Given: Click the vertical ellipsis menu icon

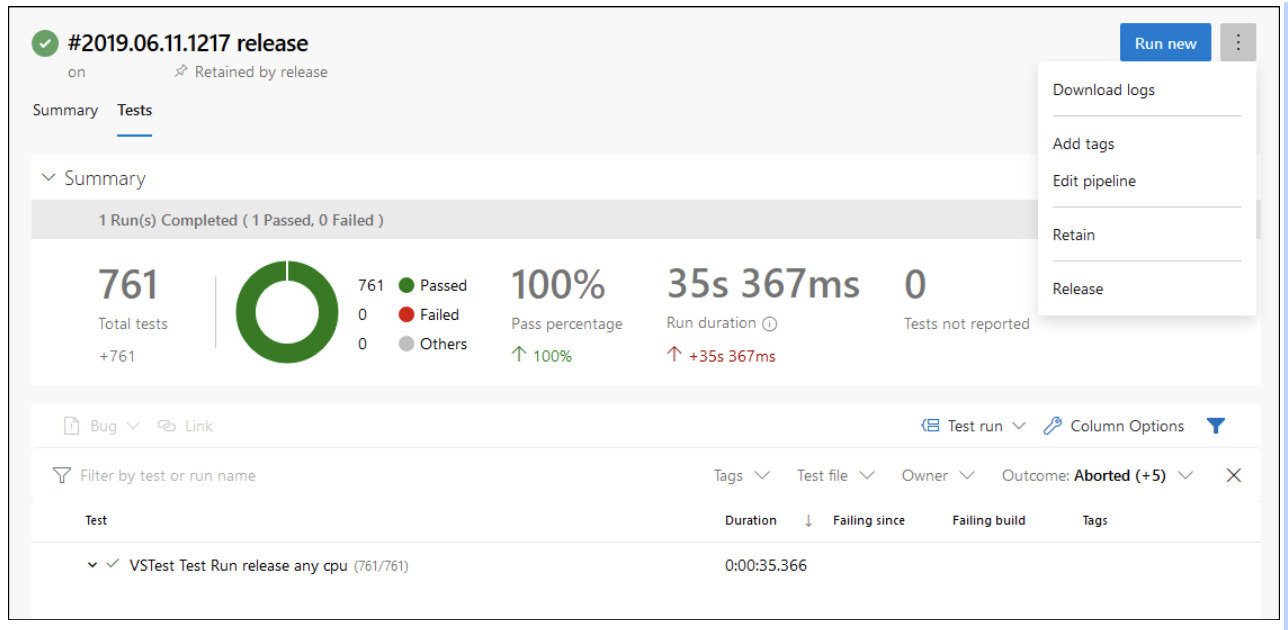Looking at the screenshot, I should tap(1238, 42).
